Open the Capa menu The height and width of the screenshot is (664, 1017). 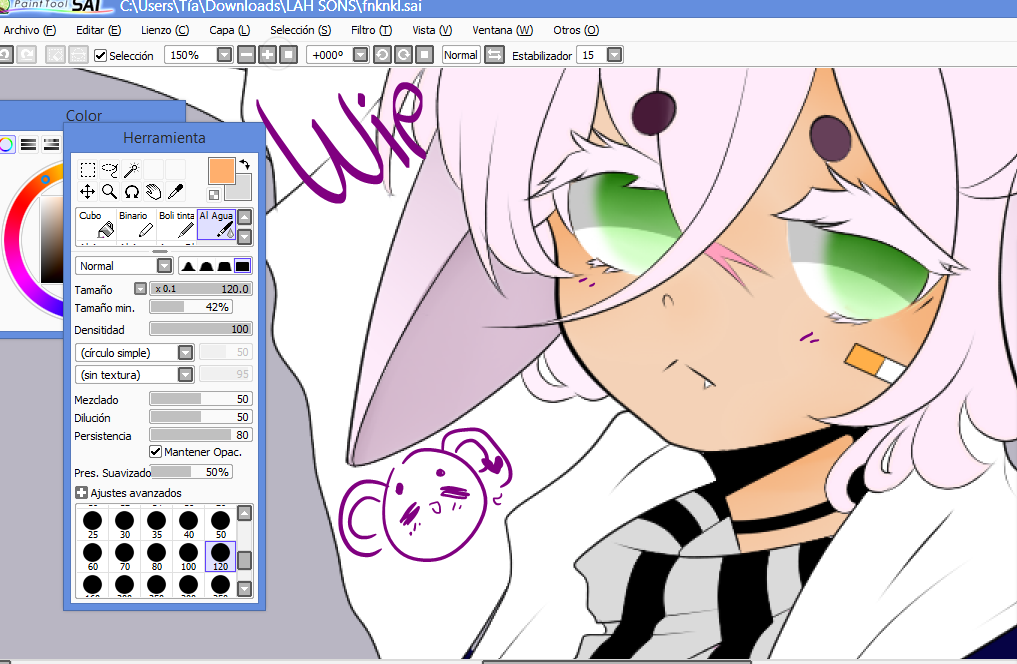coord(230,30)
